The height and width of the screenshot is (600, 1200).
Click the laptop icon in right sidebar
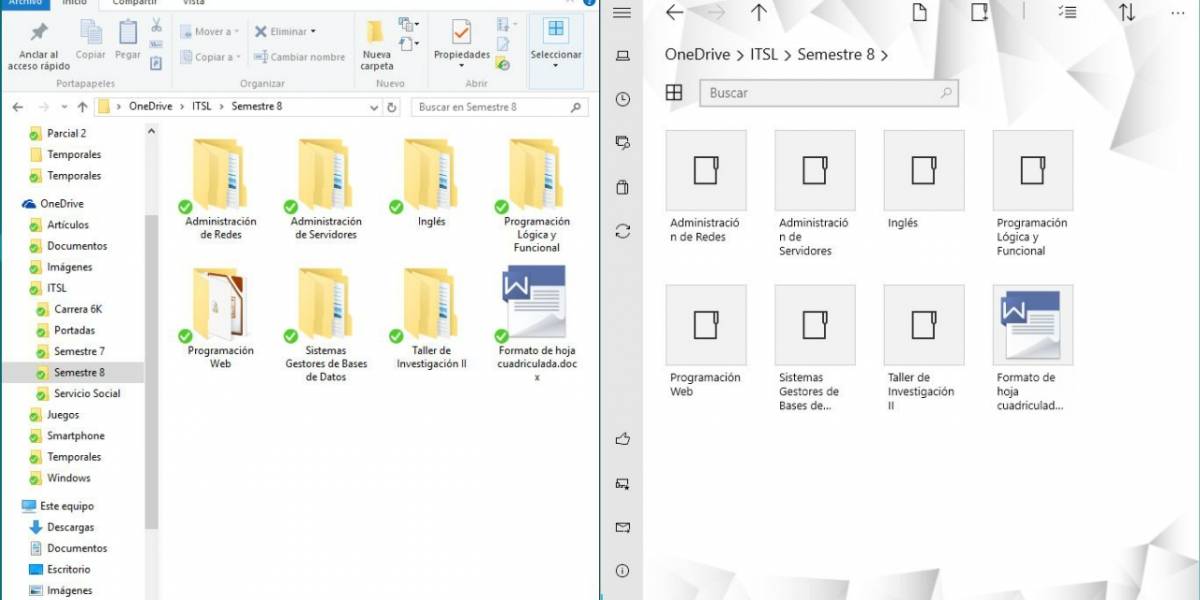click(x=622, y=56)
